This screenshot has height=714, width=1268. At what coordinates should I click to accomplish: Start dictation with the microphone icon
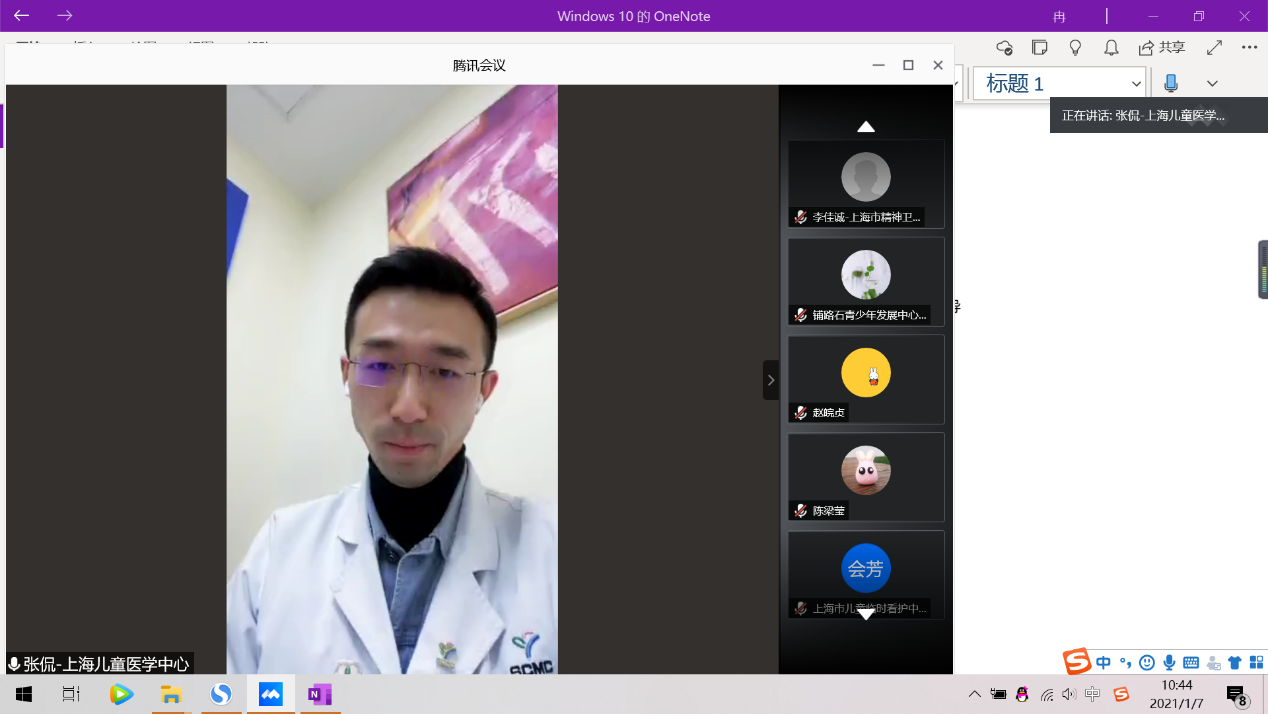click(x=1171, y=84)
